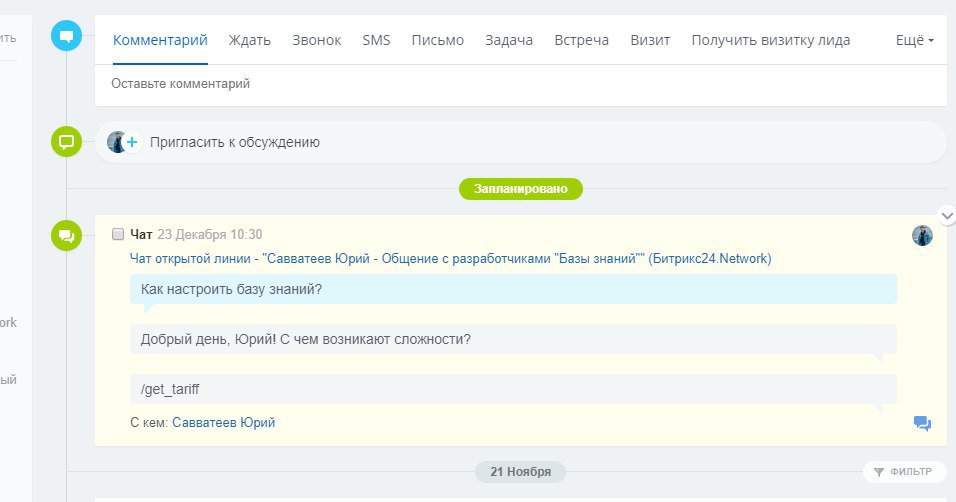Expand the Ещё dropdown menu

pyautogui.click(x=914, y=40)
